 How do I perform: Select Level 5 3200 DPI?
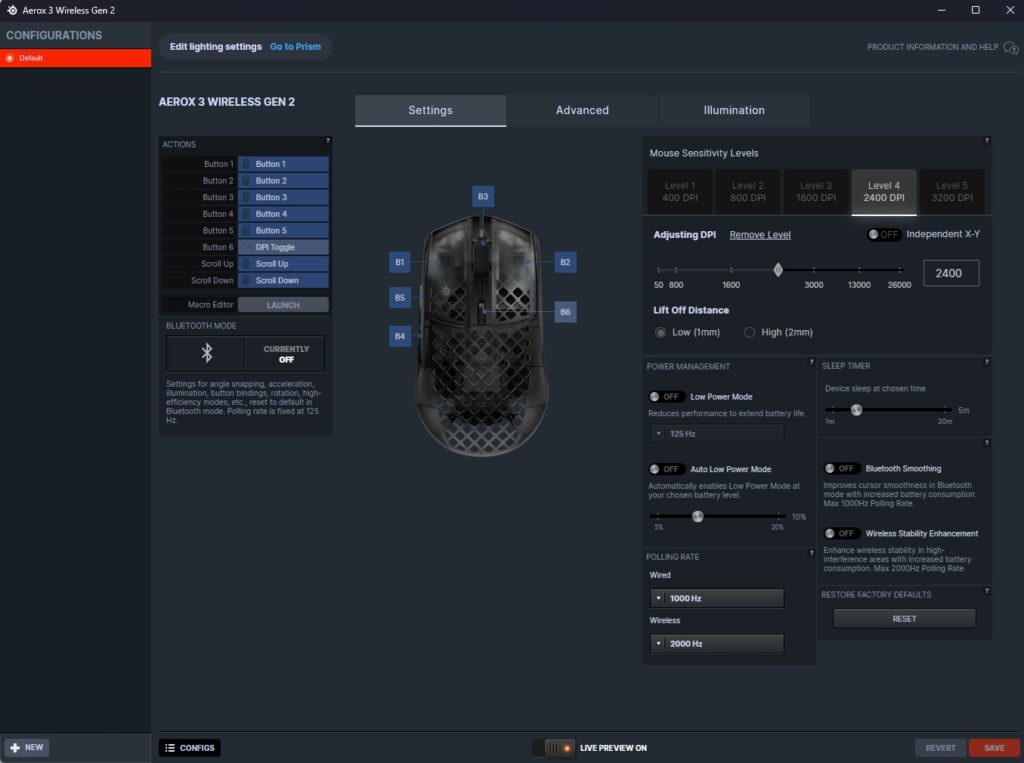[x=952, y=191]
